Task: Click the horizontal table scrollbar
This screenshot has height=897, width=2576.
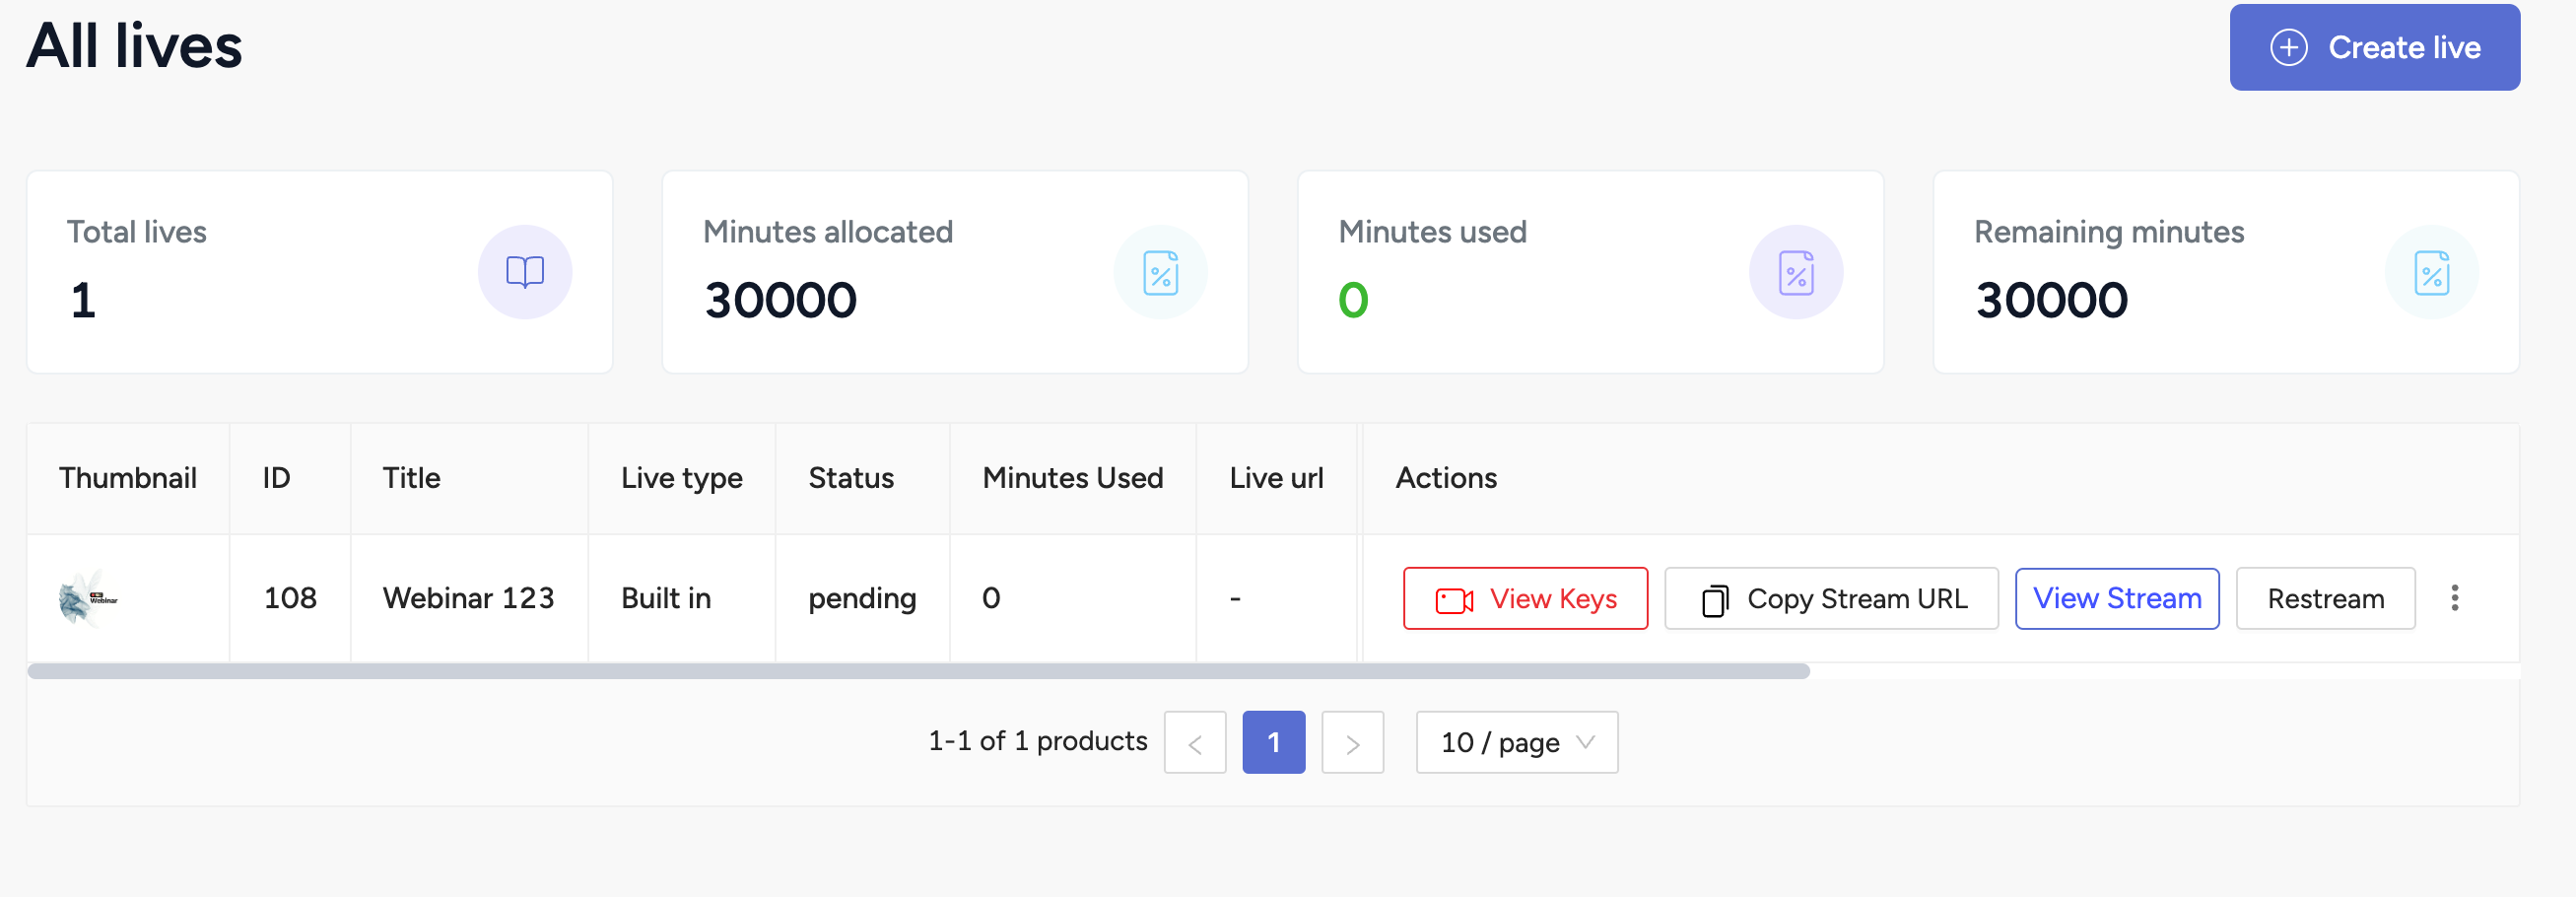Action: tap(918, 671)
